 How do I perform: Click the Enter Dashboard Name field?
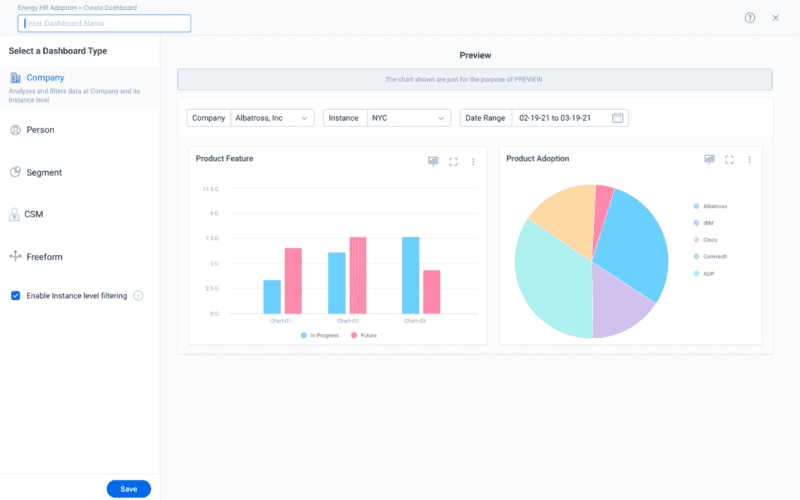(104, 23)
